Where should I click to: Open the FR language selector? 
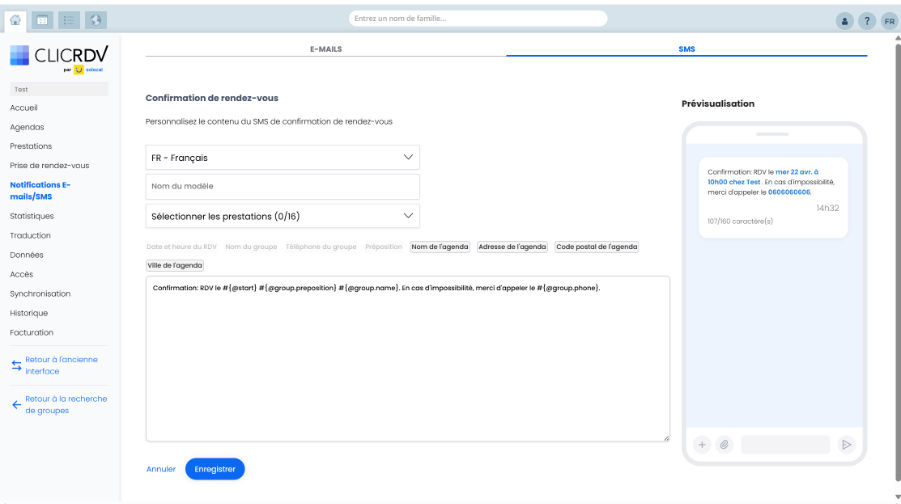click(x=889, y=21)
